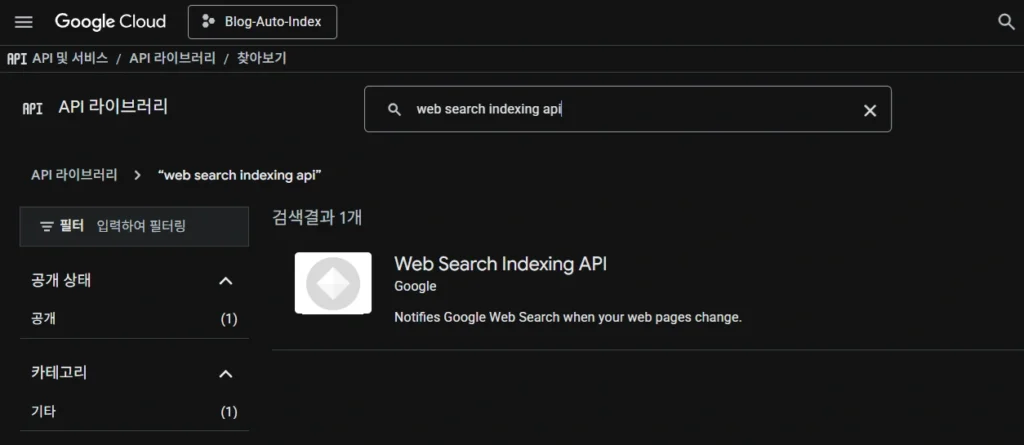Click the API icon beside API 라이브러리 heading

coord(33,108)
